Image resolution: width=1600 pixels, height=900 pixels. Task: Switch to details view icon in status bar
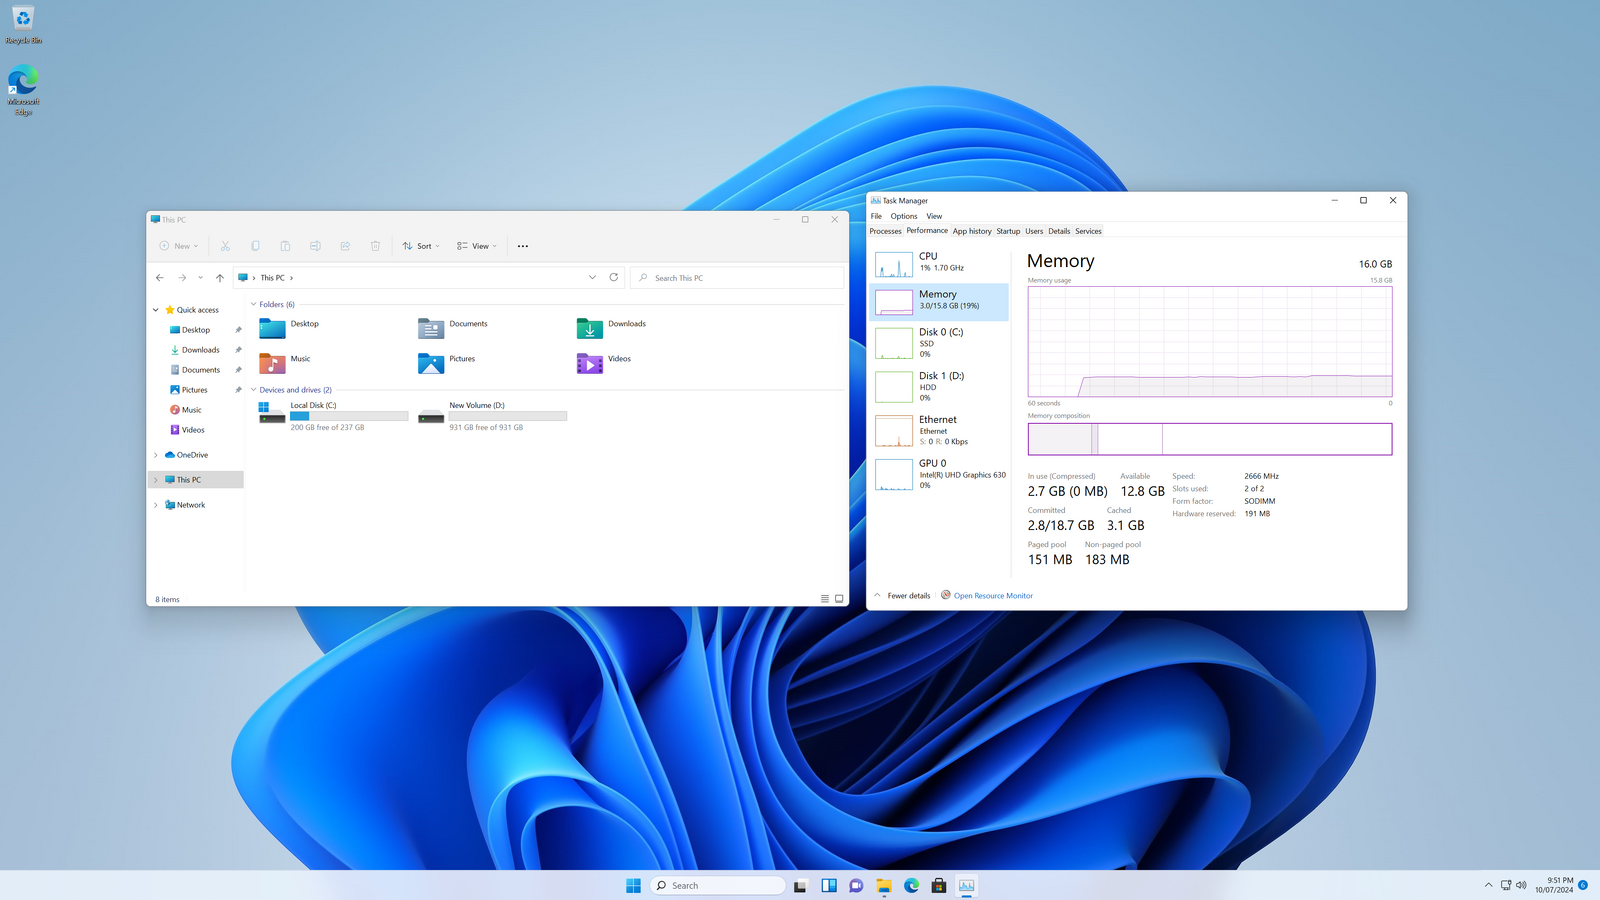[825, 599]
